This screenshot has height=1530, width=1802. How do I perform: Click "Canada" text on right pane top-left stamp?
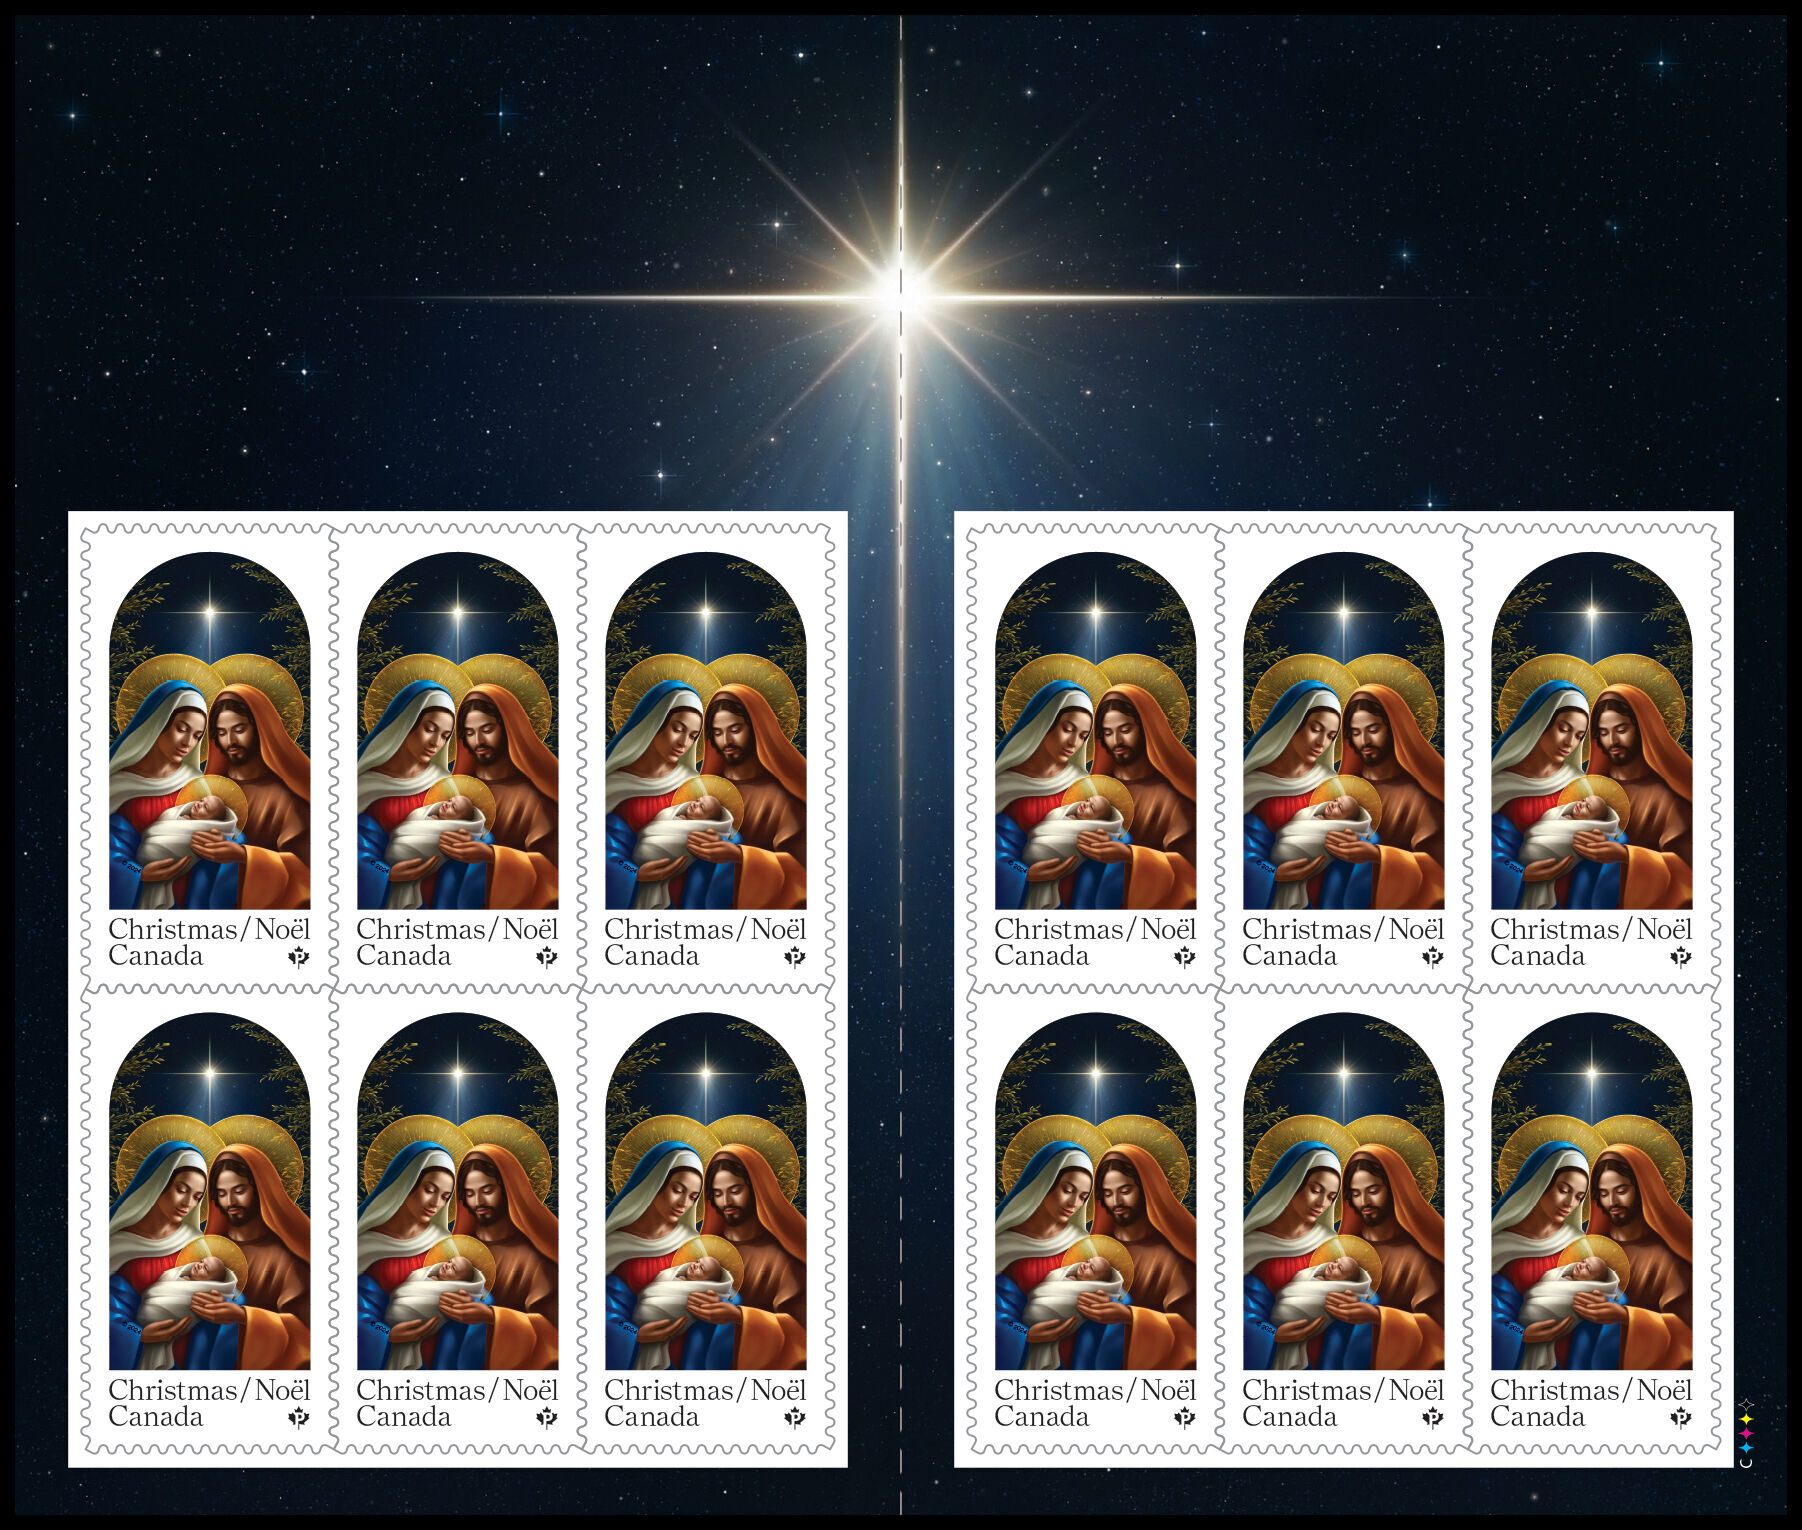point(1042,956)
